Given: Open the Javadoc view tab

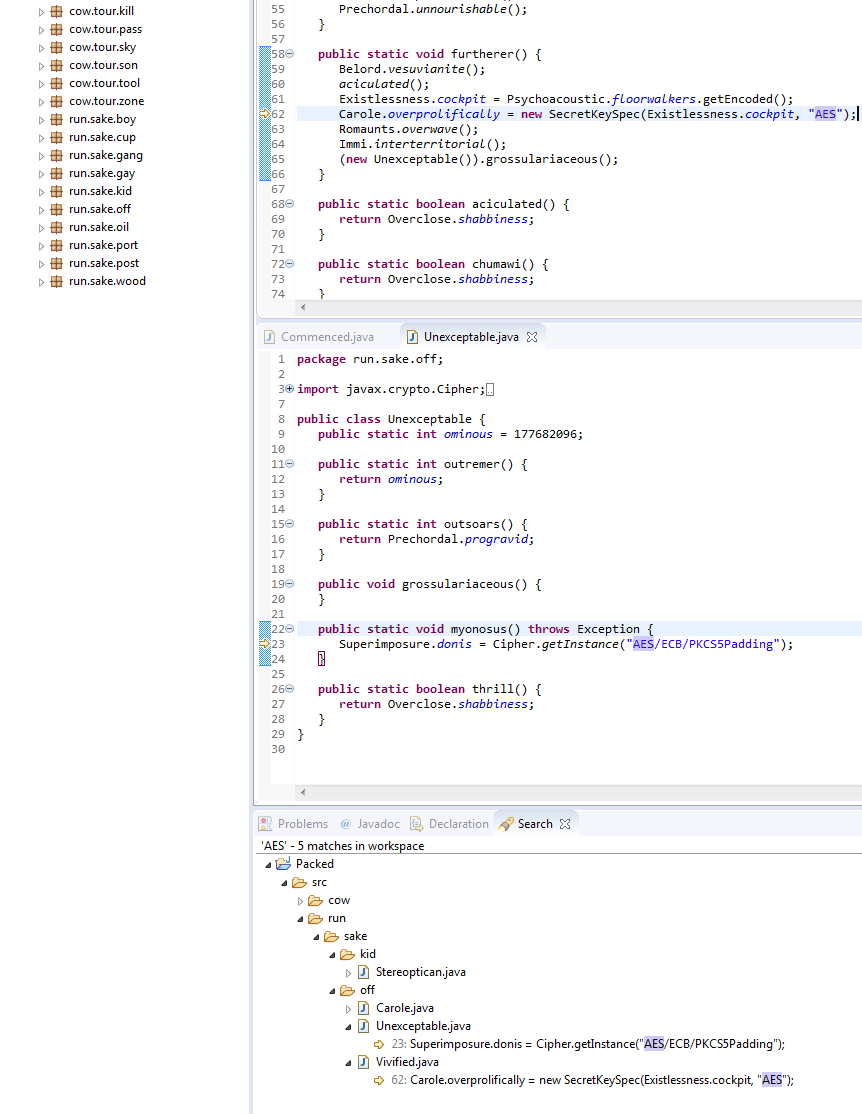Looking at the screenshot, I should pos(370,823).
